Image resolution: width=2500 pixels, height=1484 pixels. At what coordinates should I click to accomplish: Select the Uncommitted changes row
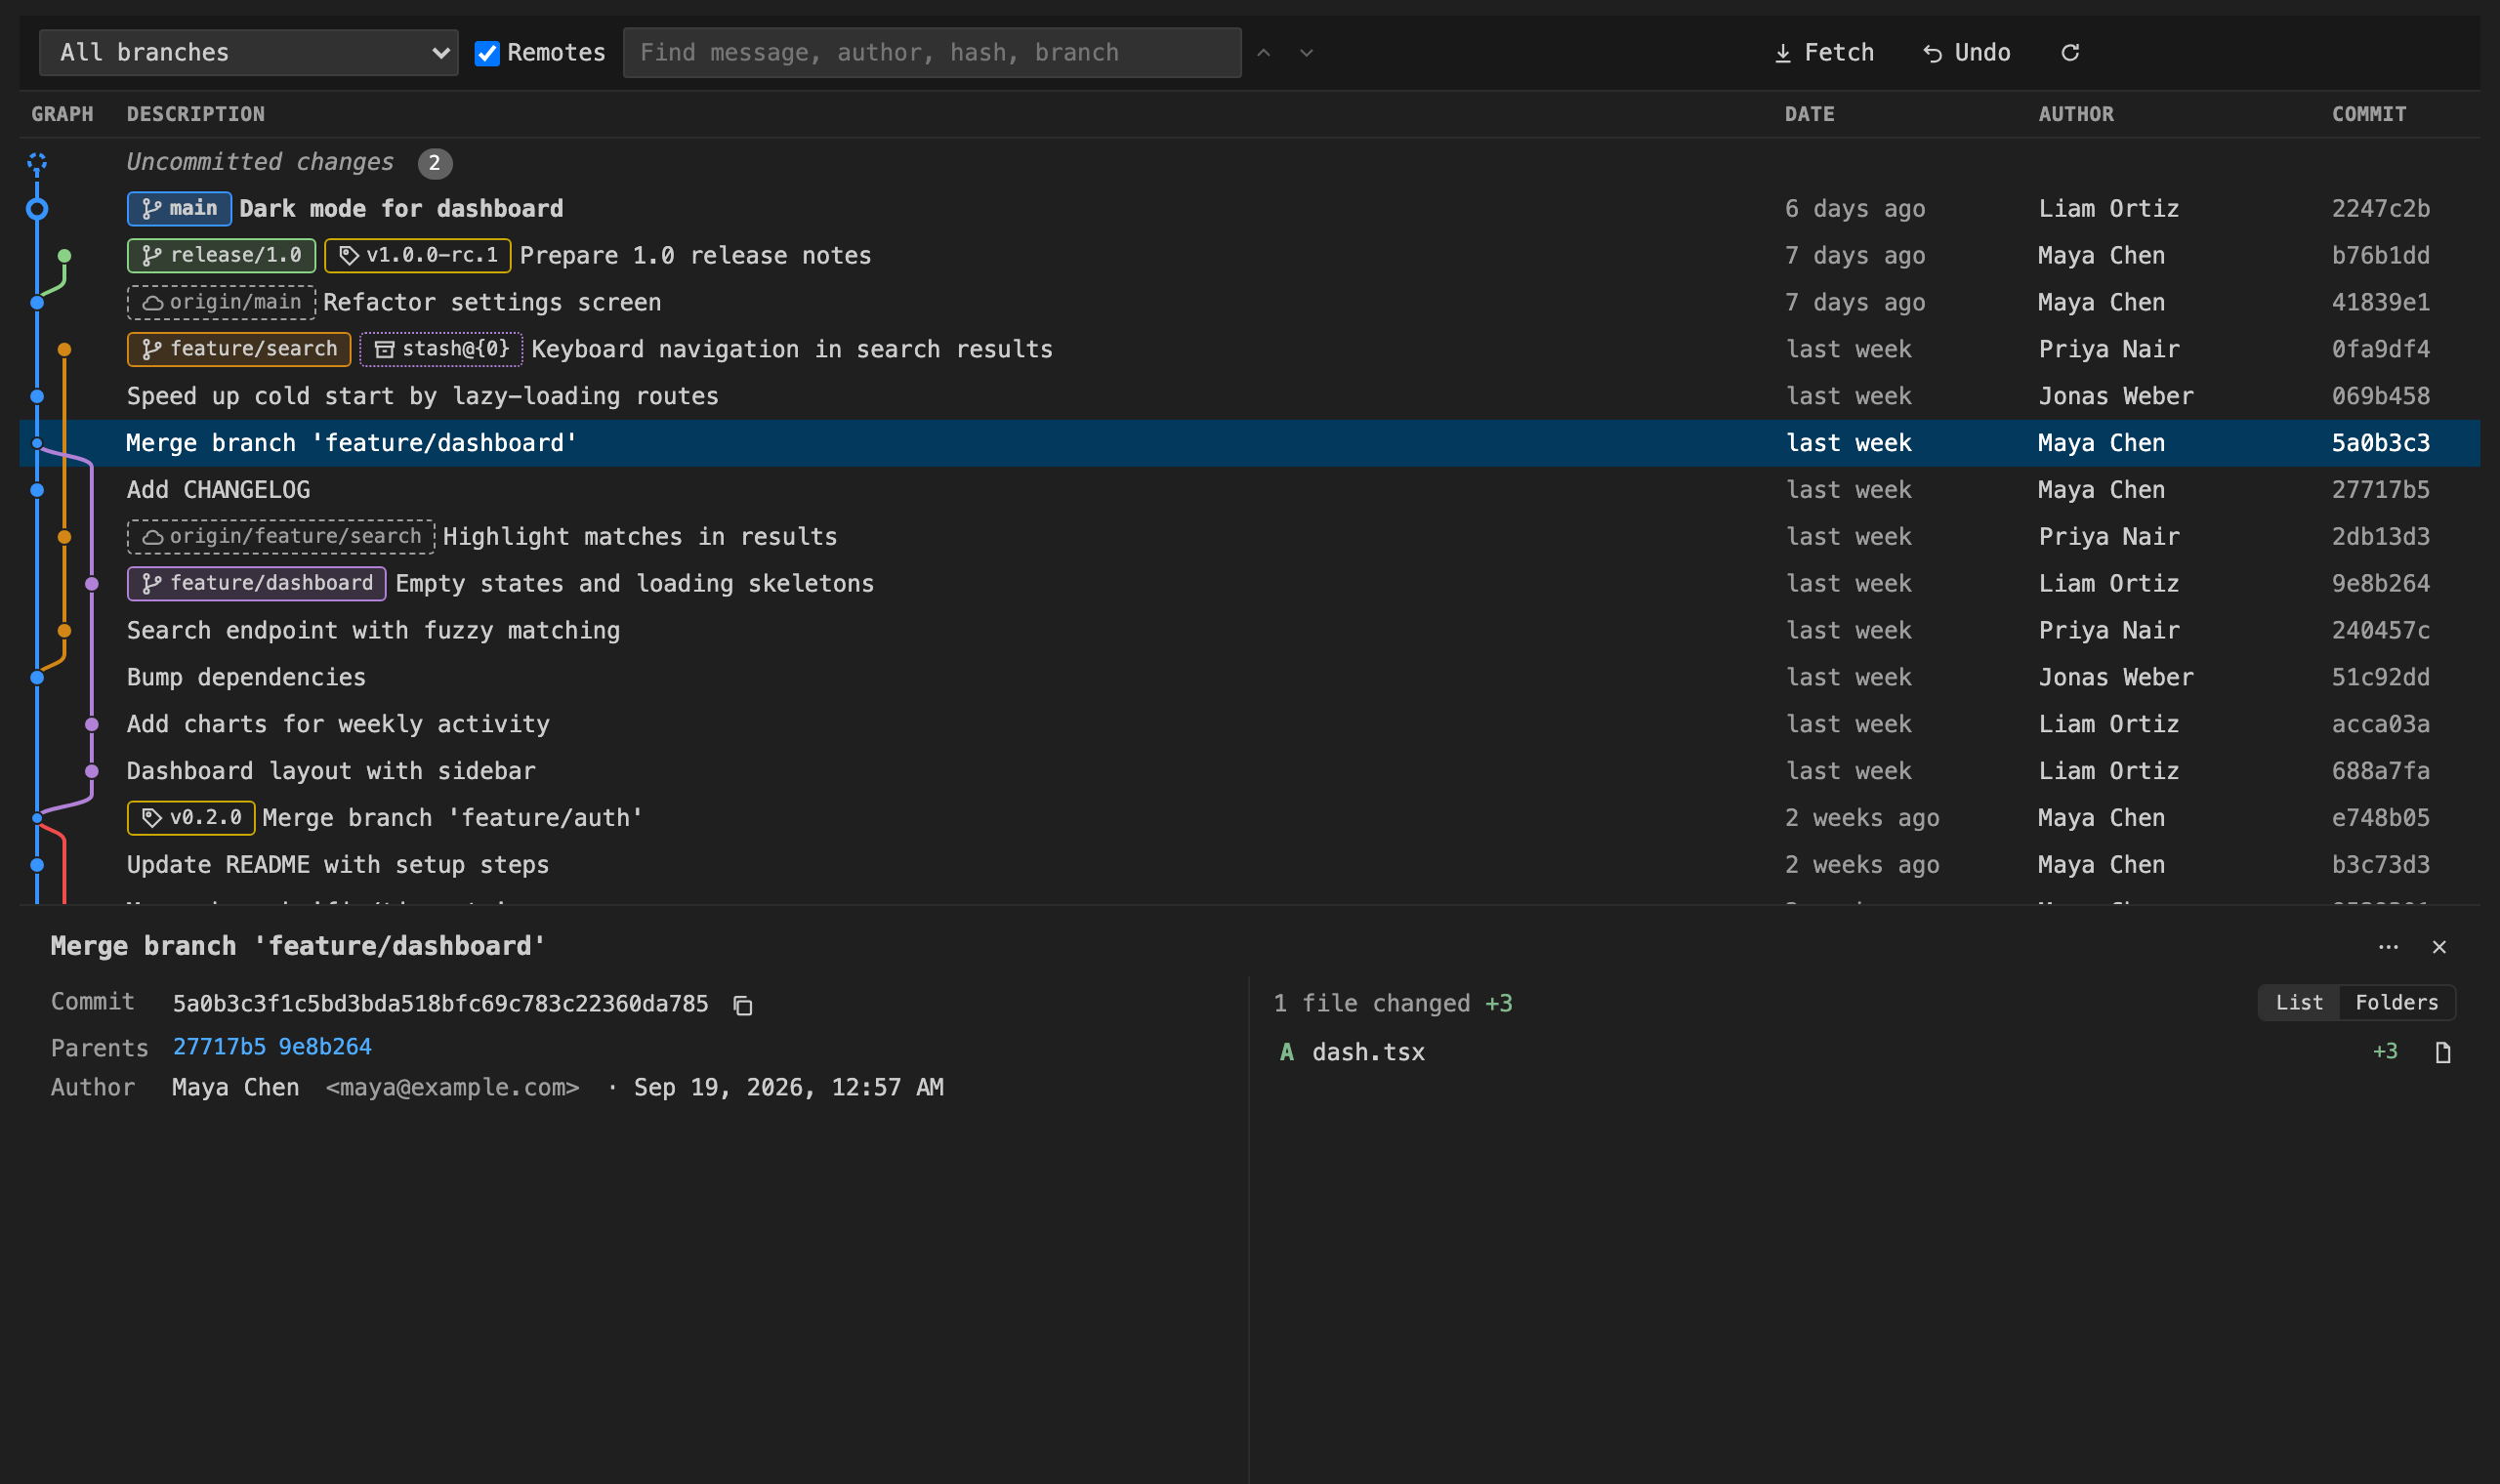1250,162
